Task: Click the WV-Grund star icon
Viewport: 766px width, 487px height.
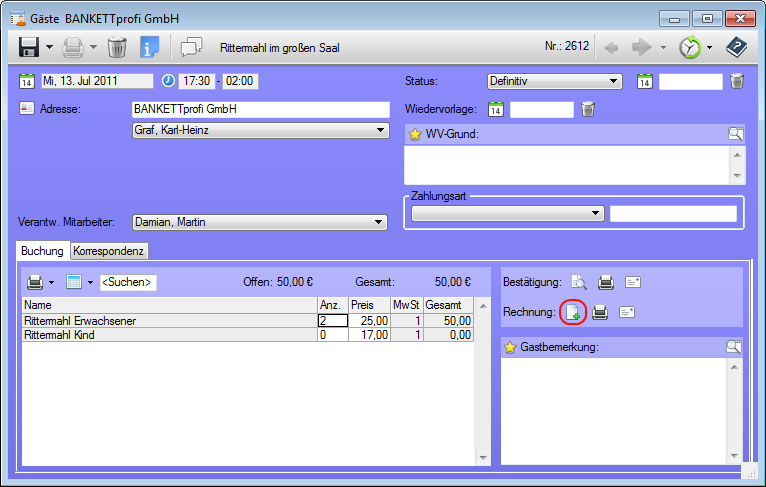Action: click(415, 134)
